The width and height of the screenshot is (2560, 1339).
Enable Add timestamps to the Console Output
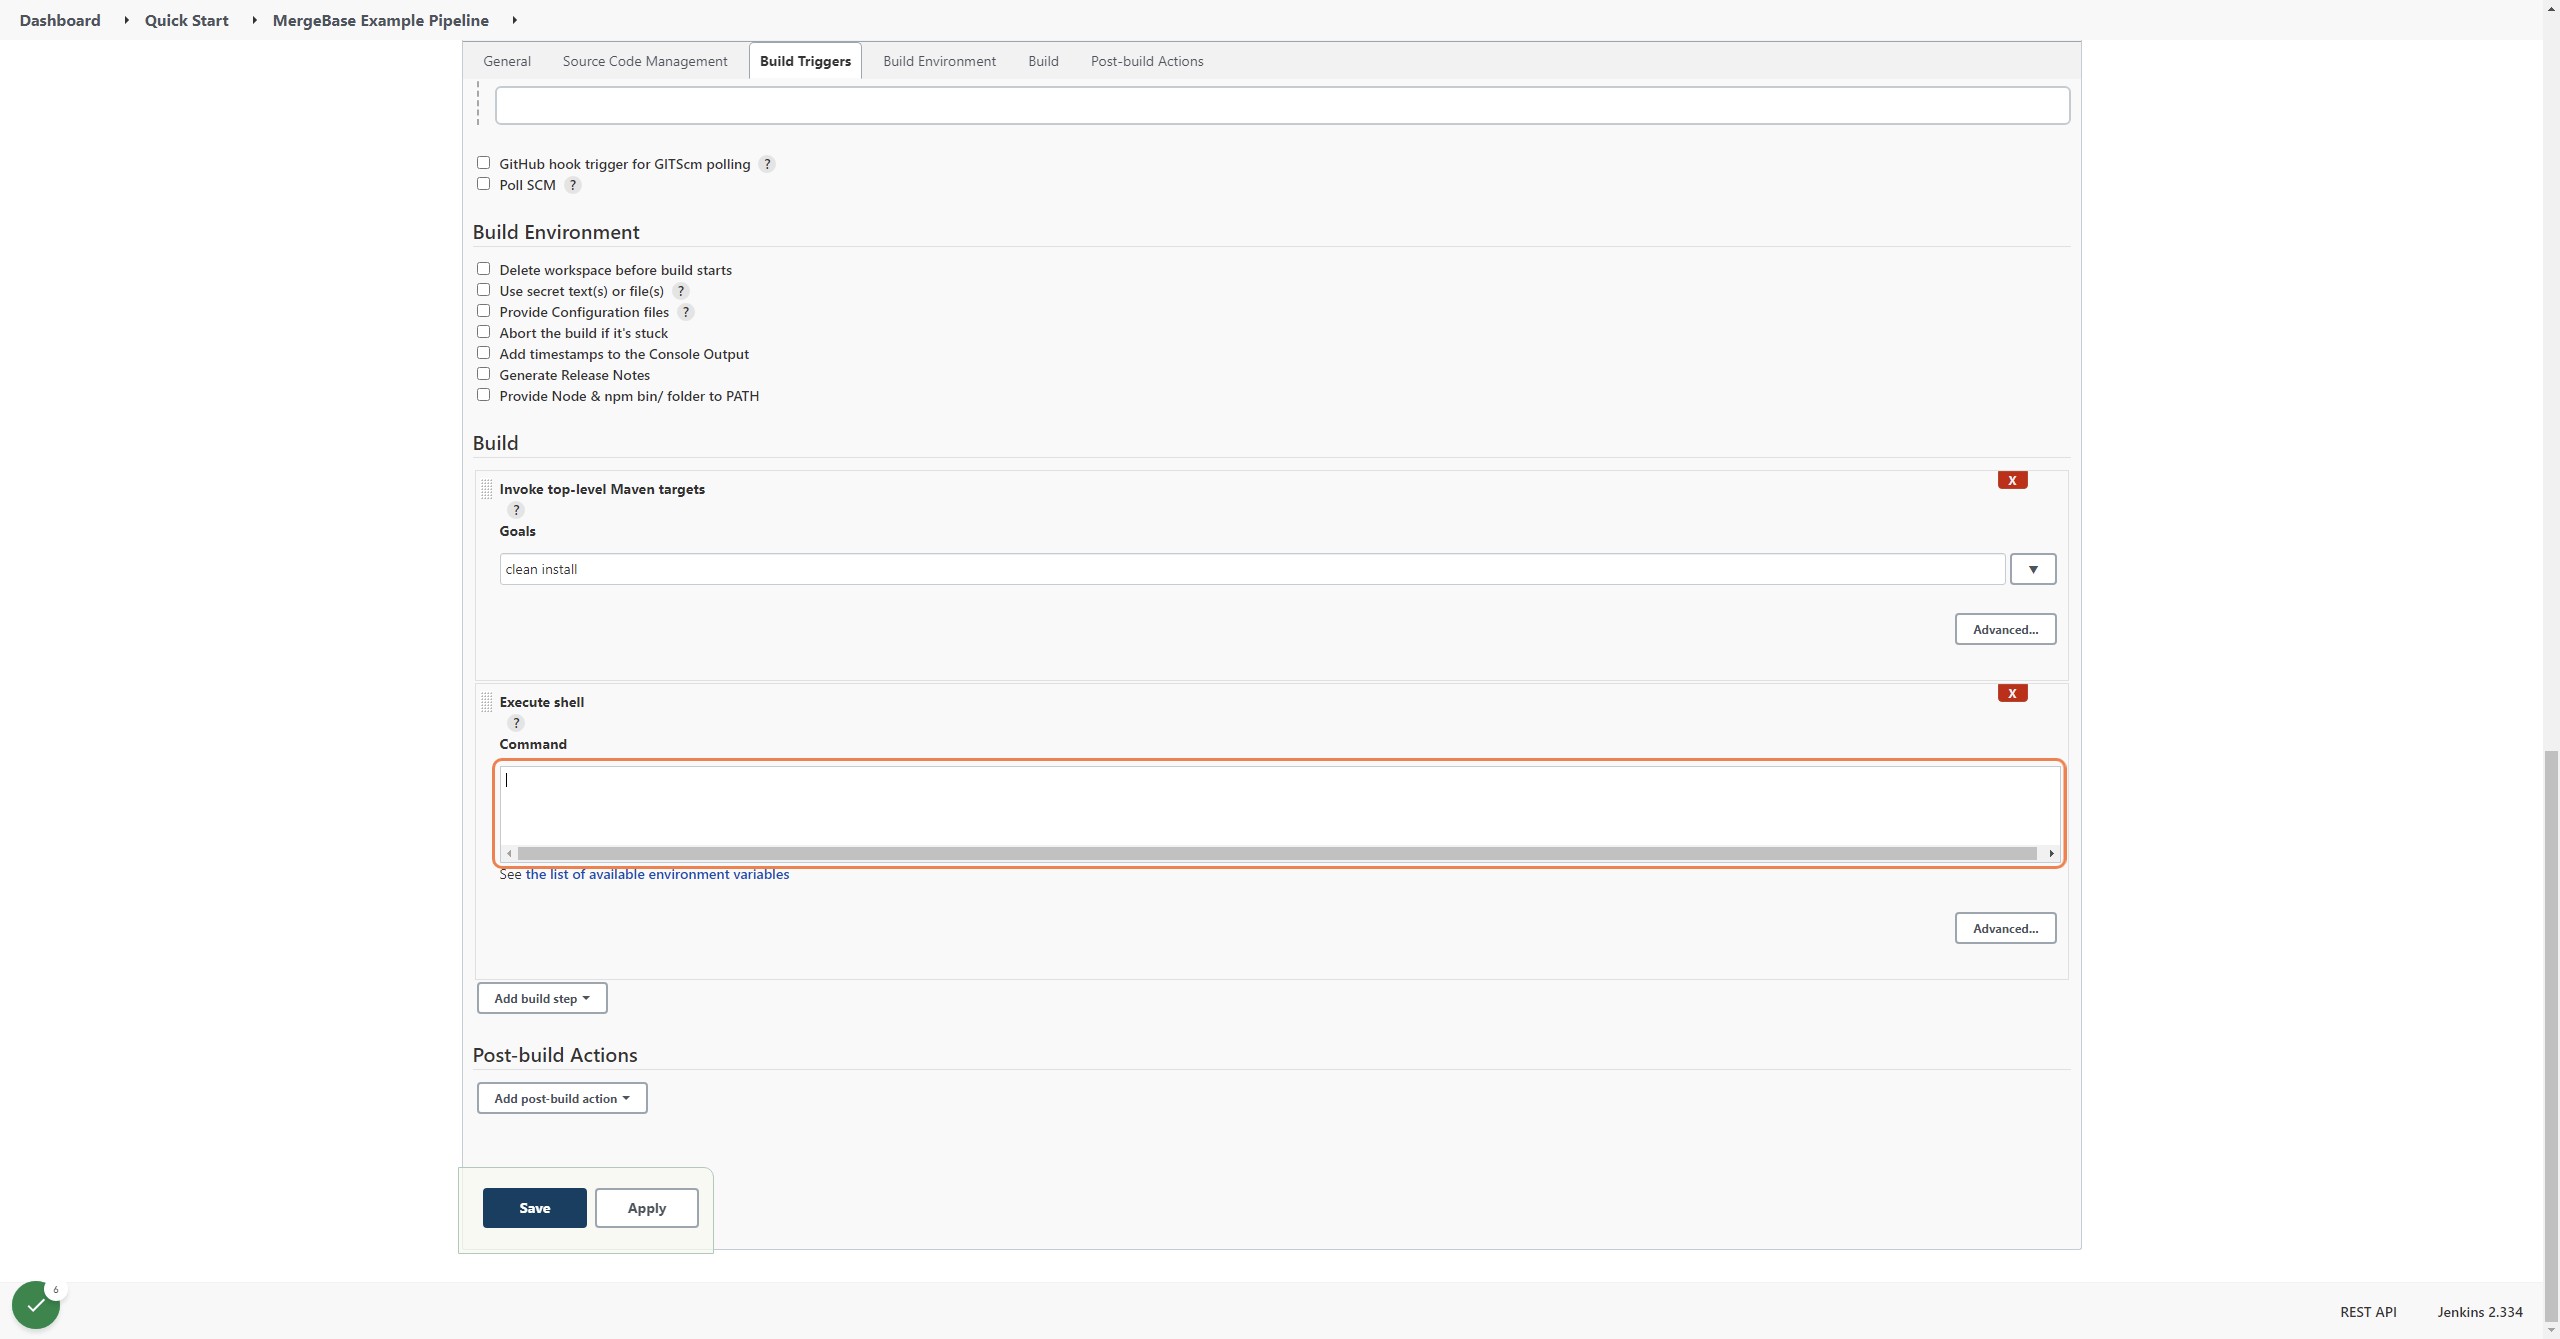tap(483, 352)
